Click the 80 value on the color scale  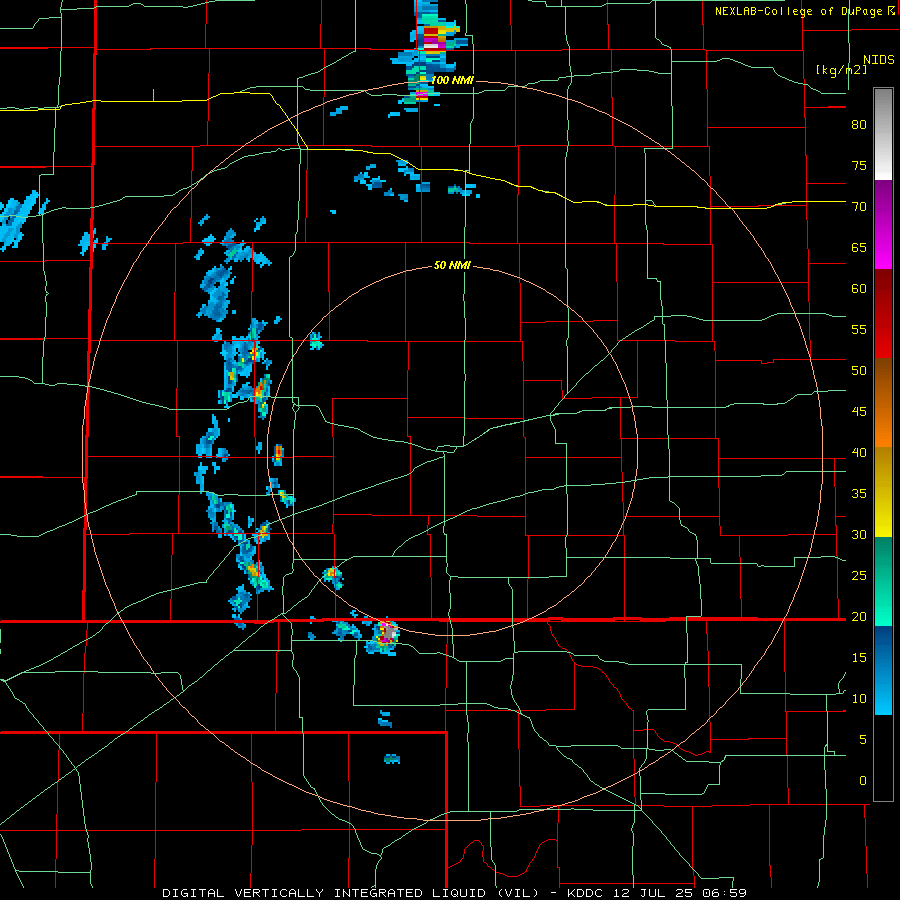(859, 125)
